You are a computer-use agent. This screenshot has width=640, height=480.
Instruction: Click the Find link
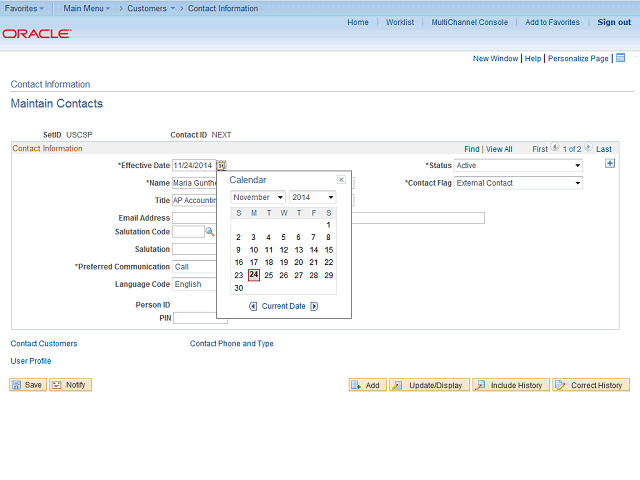coord(471,149)
